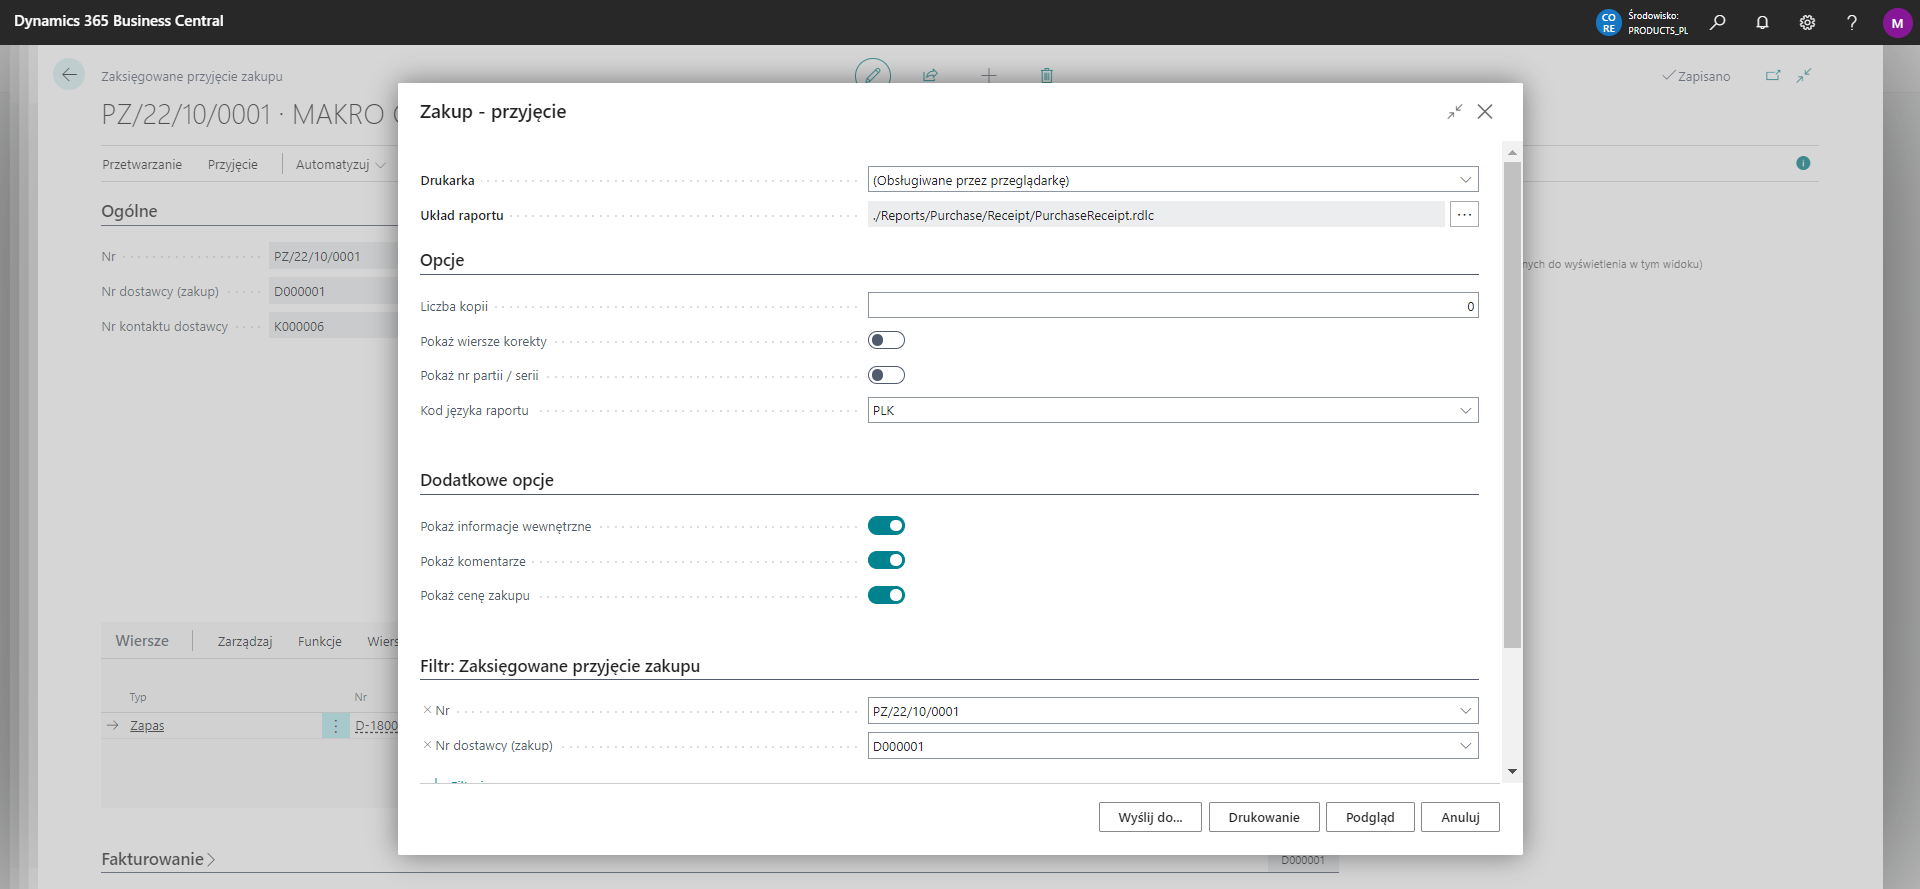Disable Pokaż komentarze switch

886,560
